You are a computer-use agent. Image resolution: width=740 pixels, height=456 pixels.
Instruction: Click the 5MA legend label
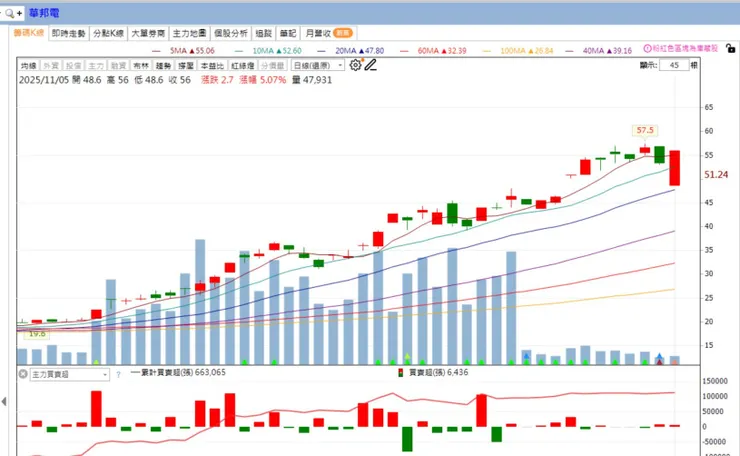click(192, 51)
